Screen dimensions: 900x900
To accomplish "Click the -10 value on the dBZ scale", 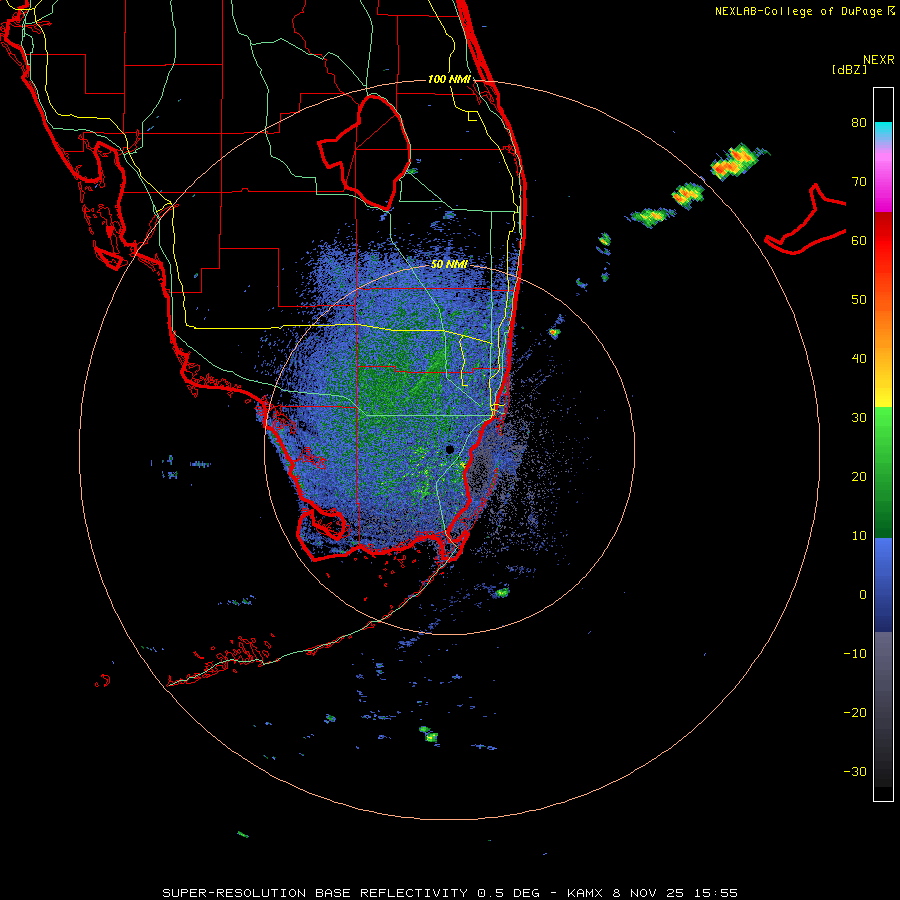I will pyautogui.click(x=855, y=654).
